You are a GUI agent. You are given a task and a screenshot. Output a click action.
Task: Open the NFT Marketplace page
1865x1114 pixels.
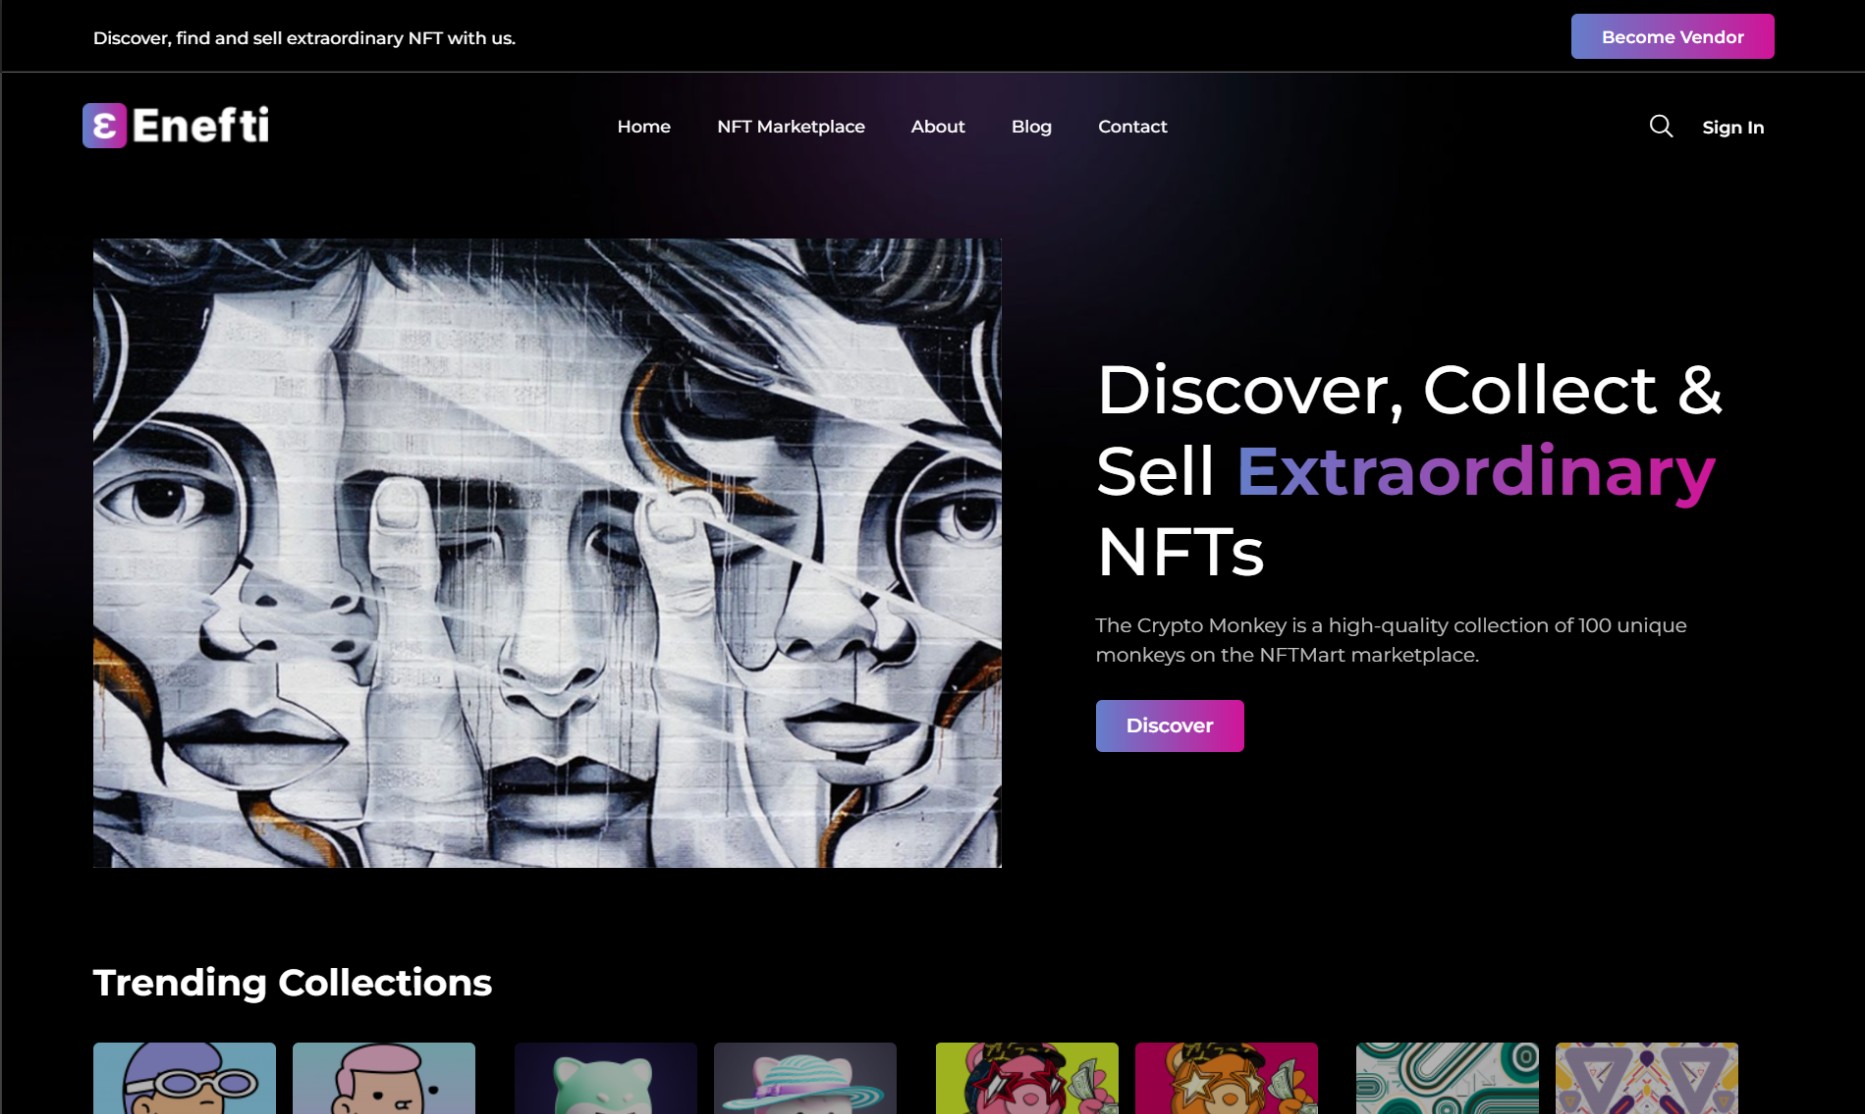[790, 127]
